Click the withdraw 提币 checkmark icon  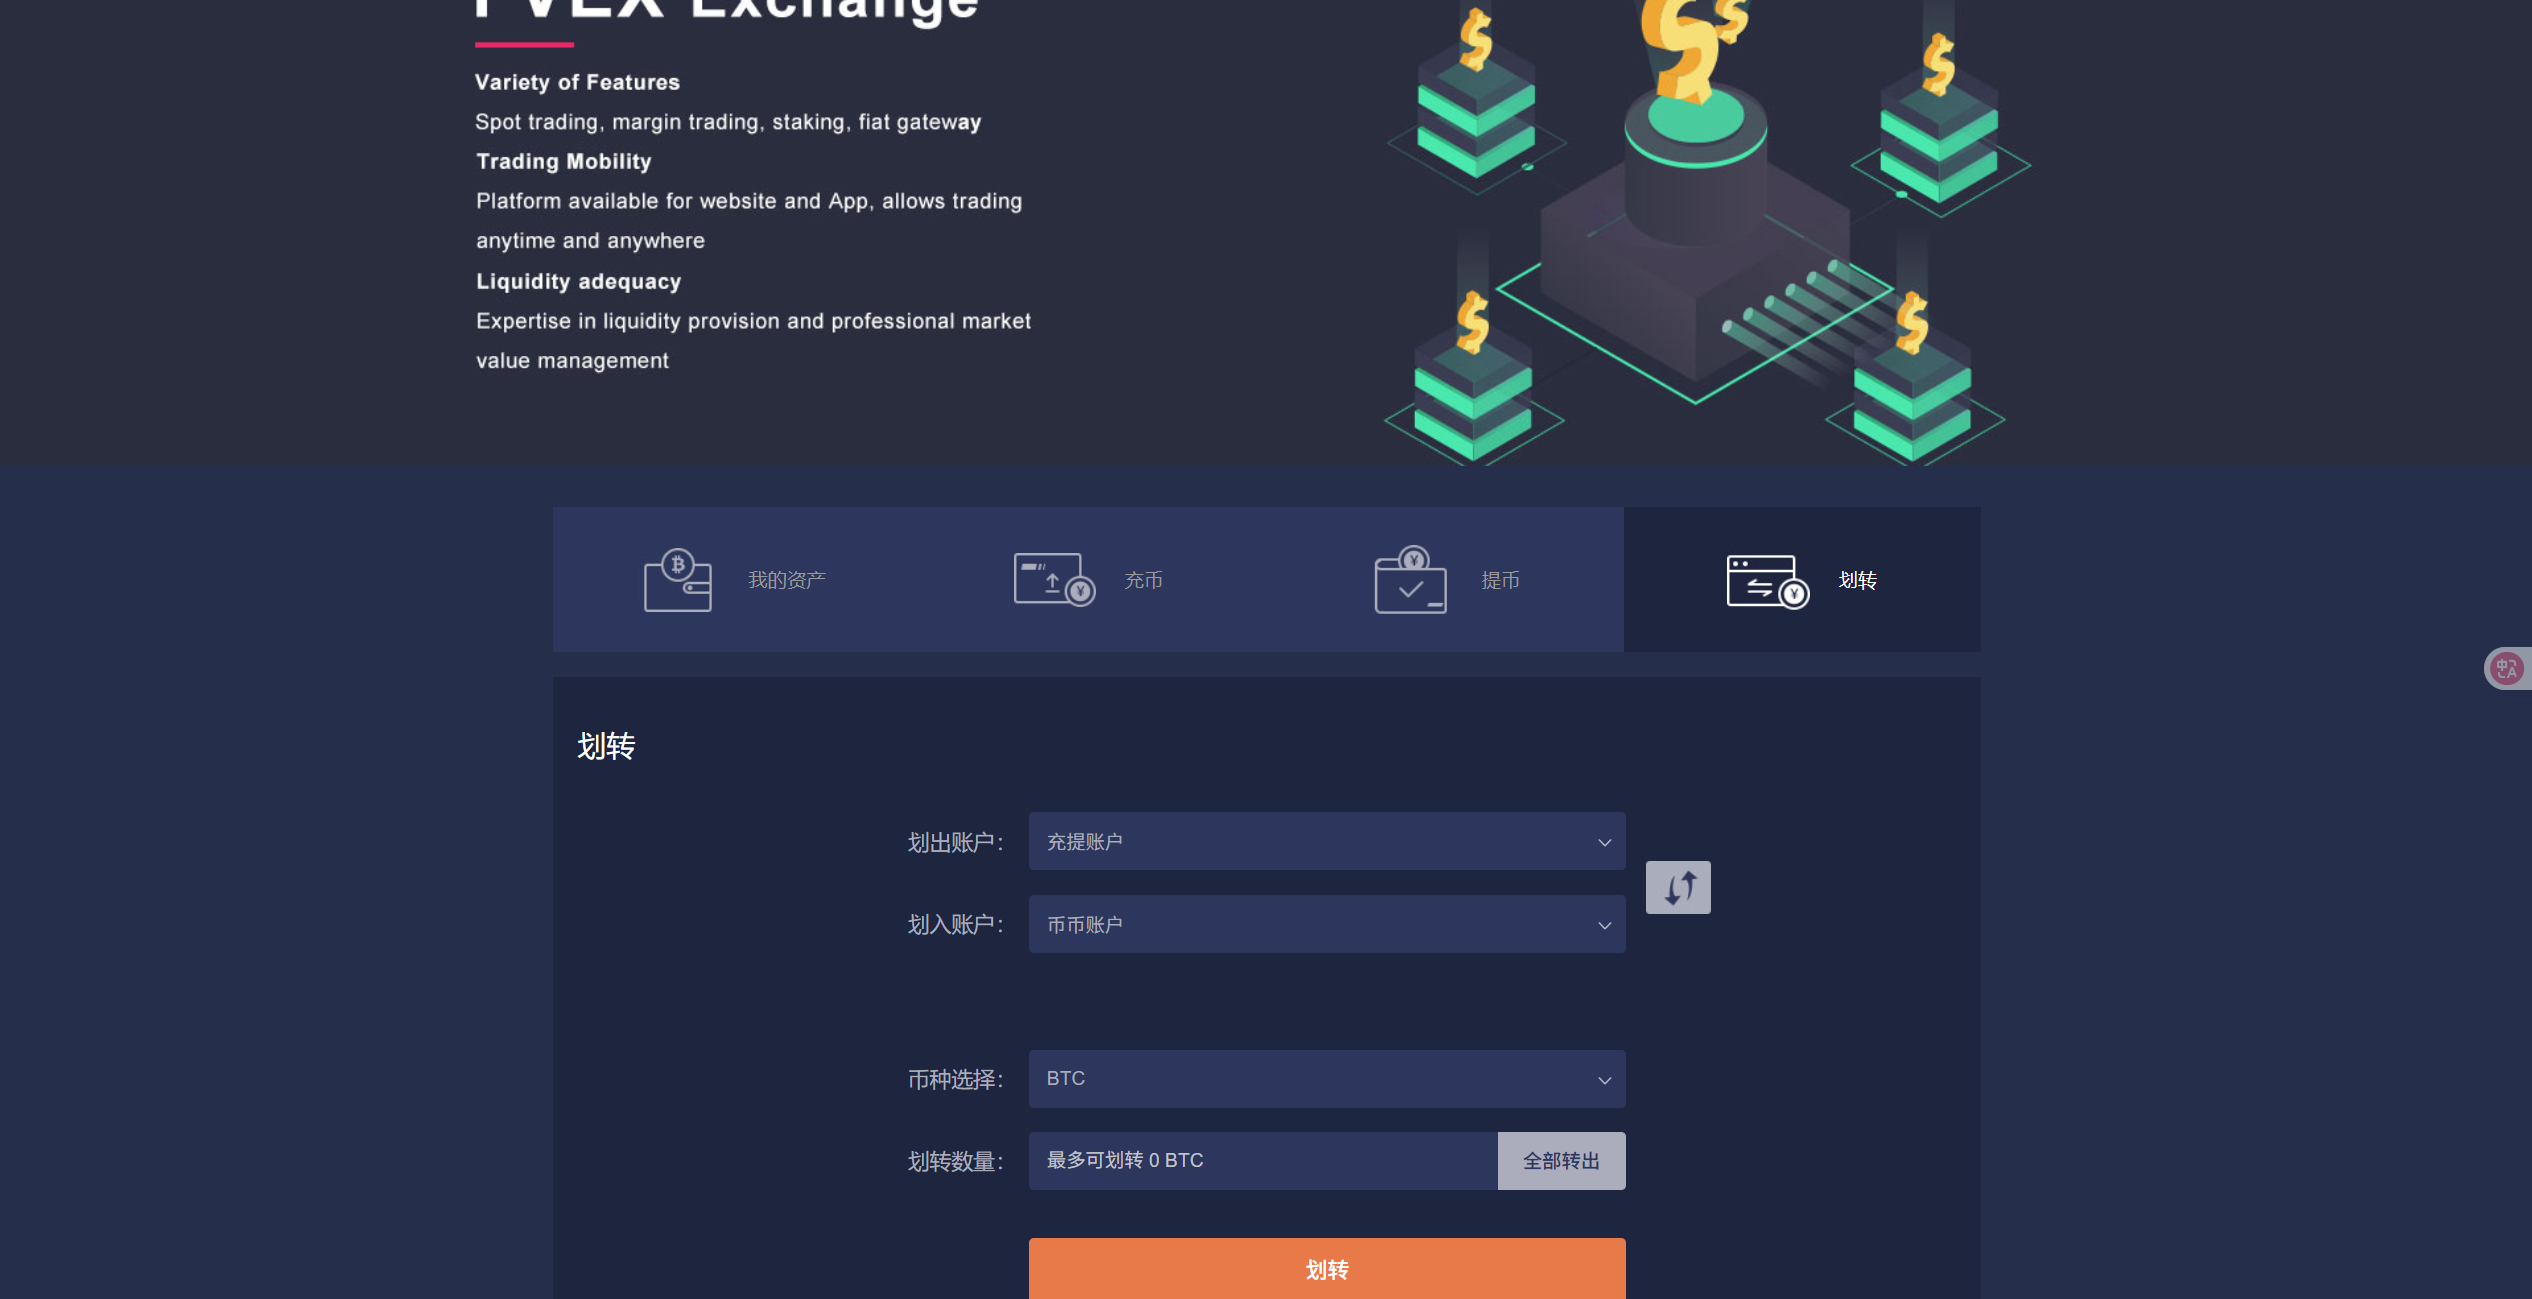click(1410, 580)
